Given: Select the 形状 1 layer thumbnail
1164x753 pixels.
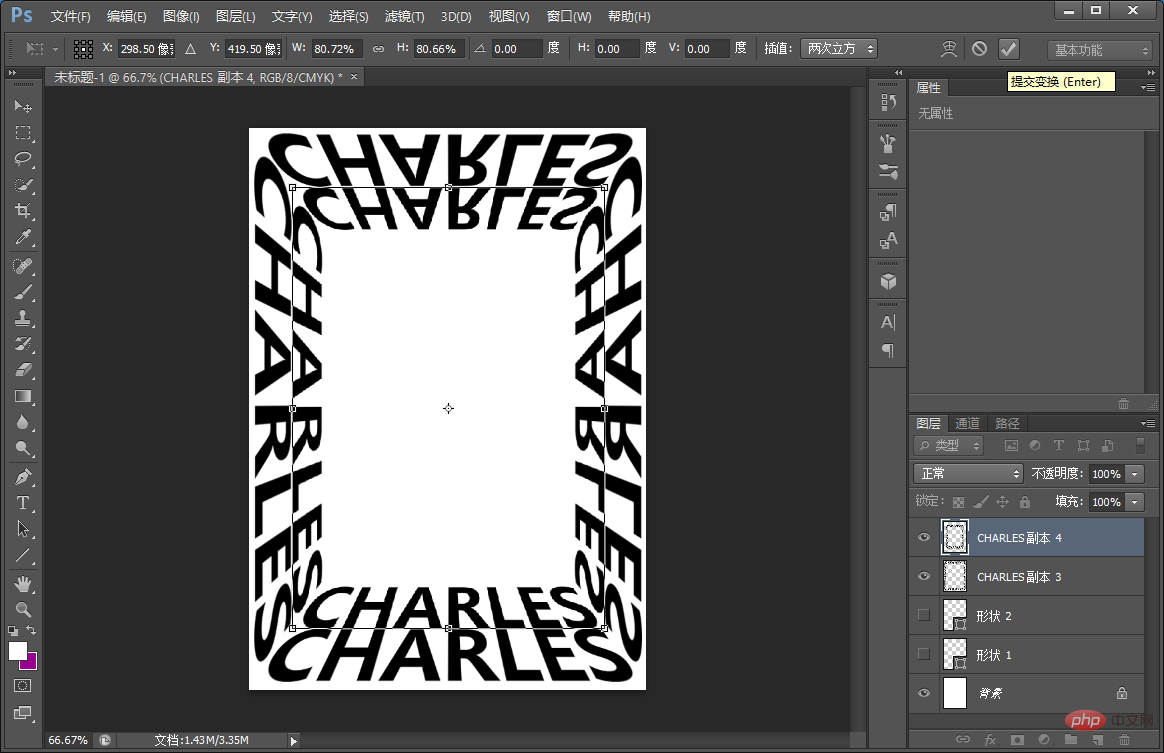Looking at the screenshot, I should (955, 654).
